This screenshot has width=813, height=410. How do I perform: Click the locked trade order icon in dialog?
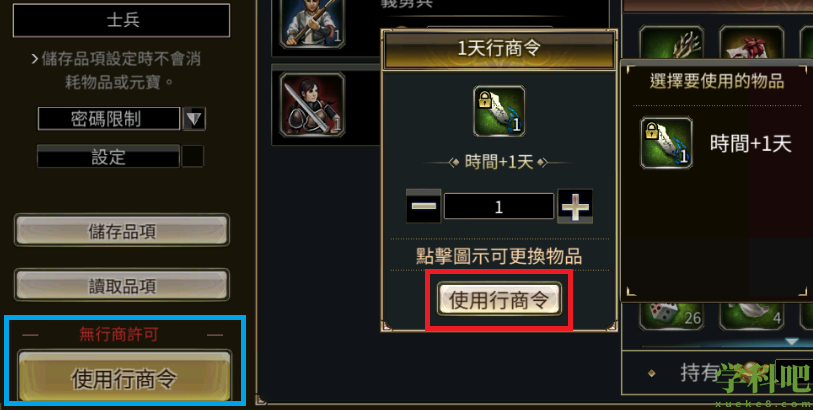[x=499, y=111]
